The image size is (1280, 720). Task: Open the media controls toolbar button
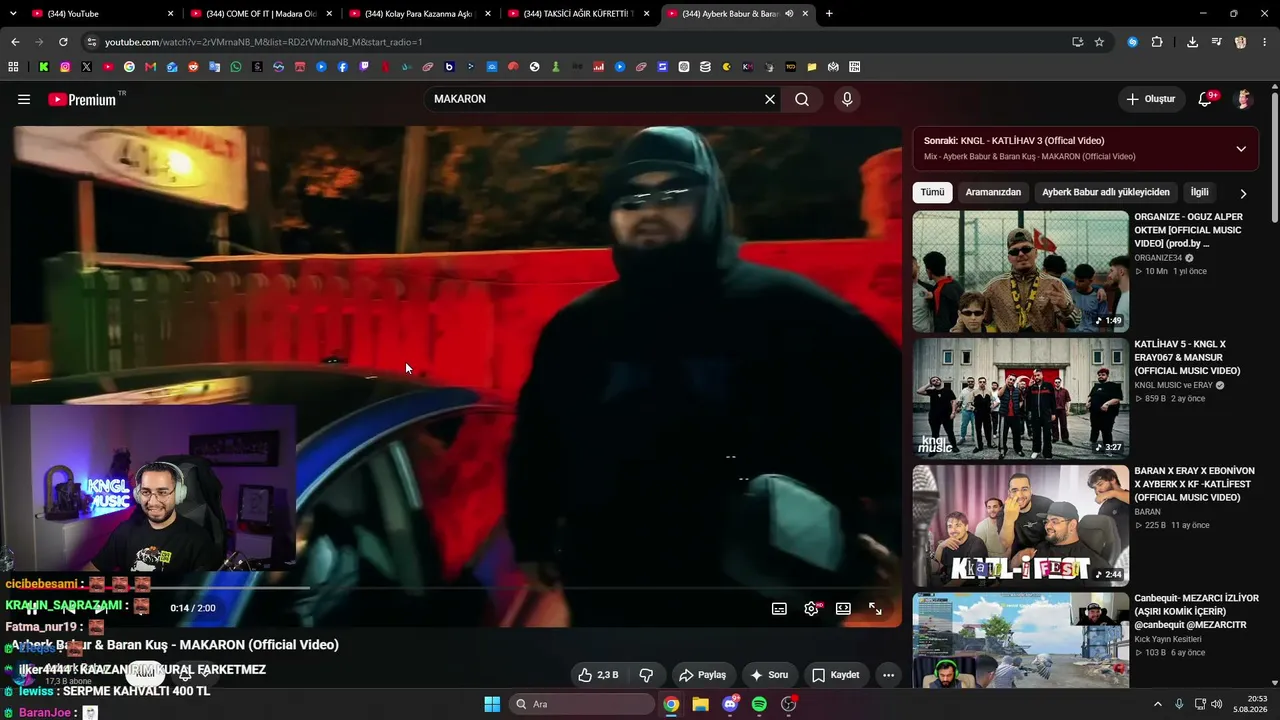[x=1216, y=42]
